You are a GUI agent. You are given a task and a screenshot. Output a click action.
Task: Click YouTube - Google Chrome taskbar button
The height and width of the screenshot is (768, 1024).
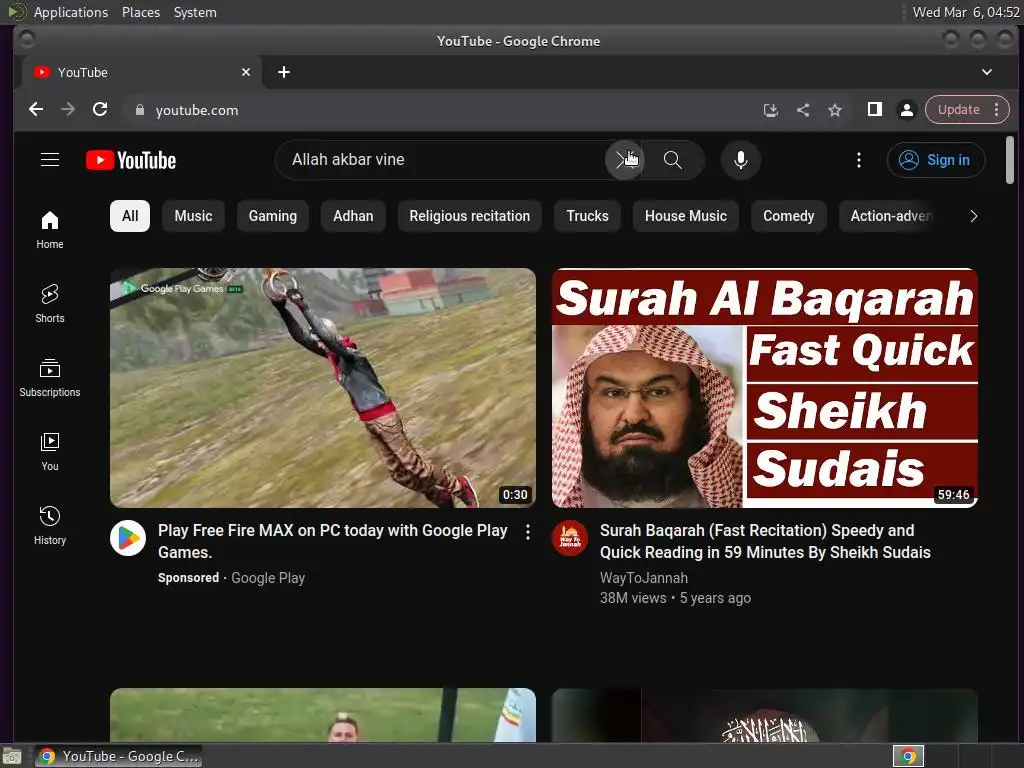point(119,756)
